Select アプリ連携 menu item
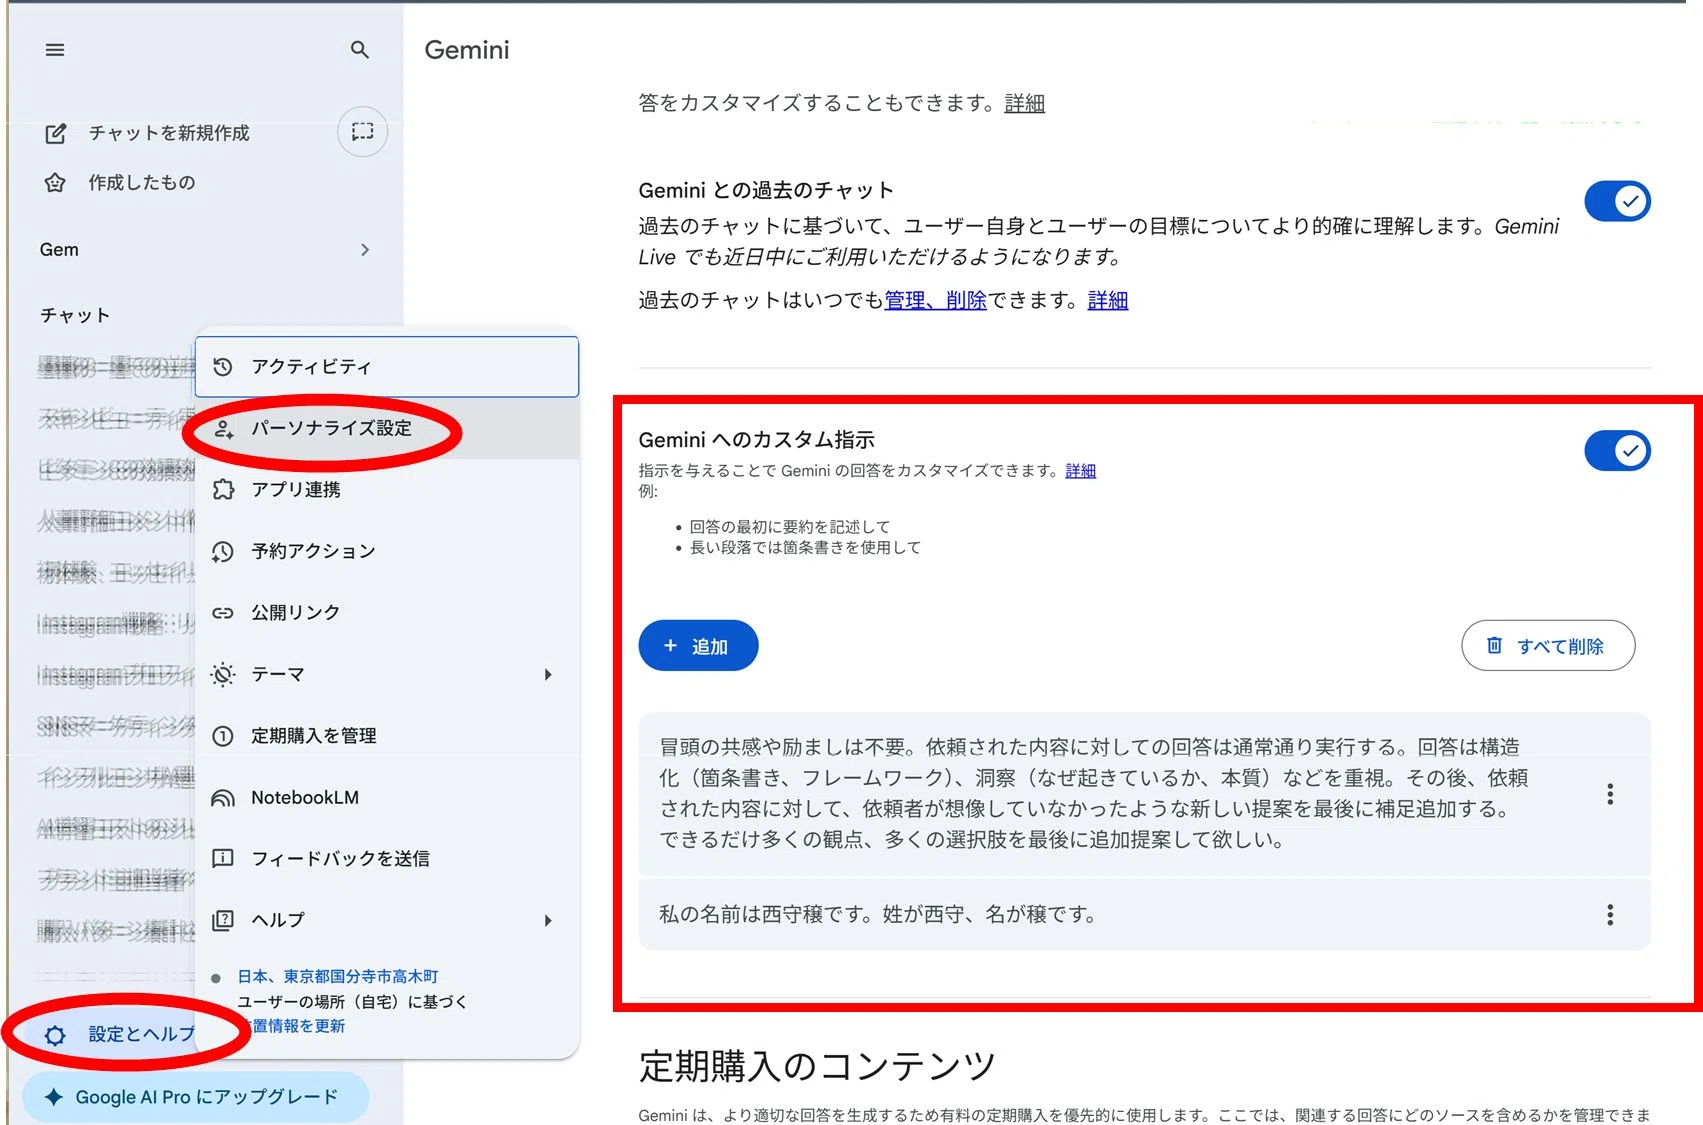Image resolution: width=1703 pixels, height=1125 pixels. coord(387,490)
